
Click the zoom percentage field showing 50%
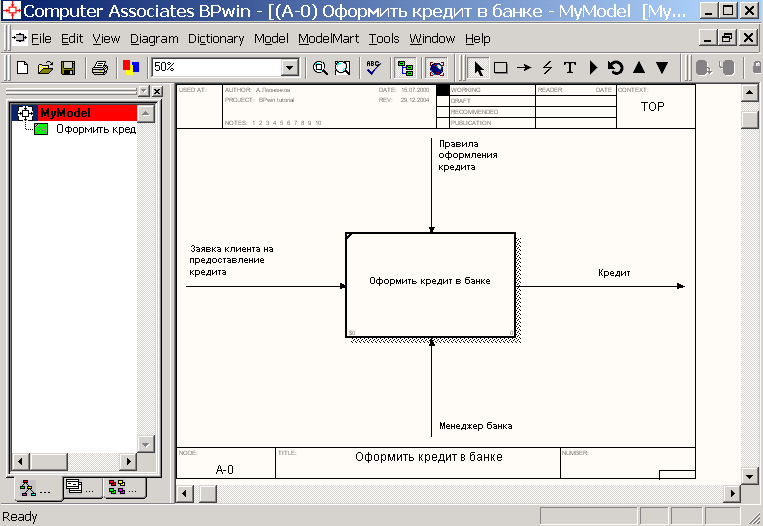[x=217, y=67]
